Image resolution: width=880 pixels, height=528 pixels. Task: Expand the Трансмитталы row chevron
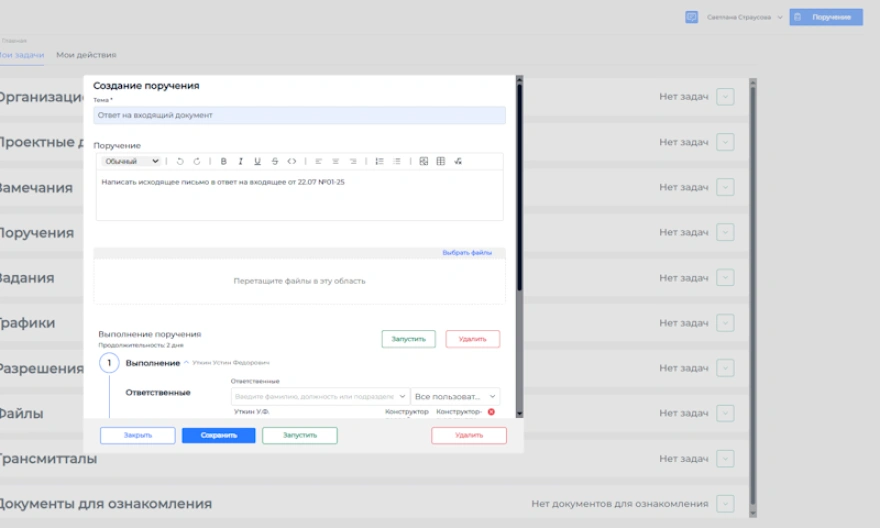tap(725, 459)
